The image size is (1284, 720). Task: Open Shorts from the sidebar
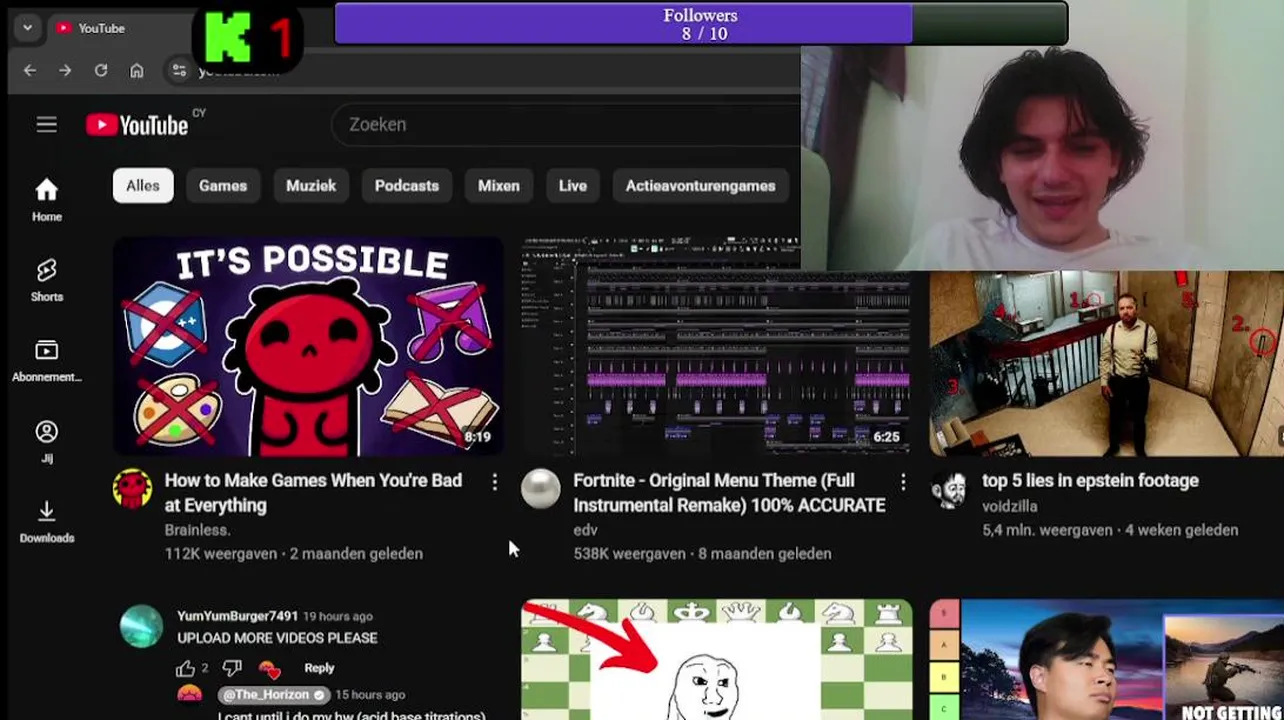point(47,280)
